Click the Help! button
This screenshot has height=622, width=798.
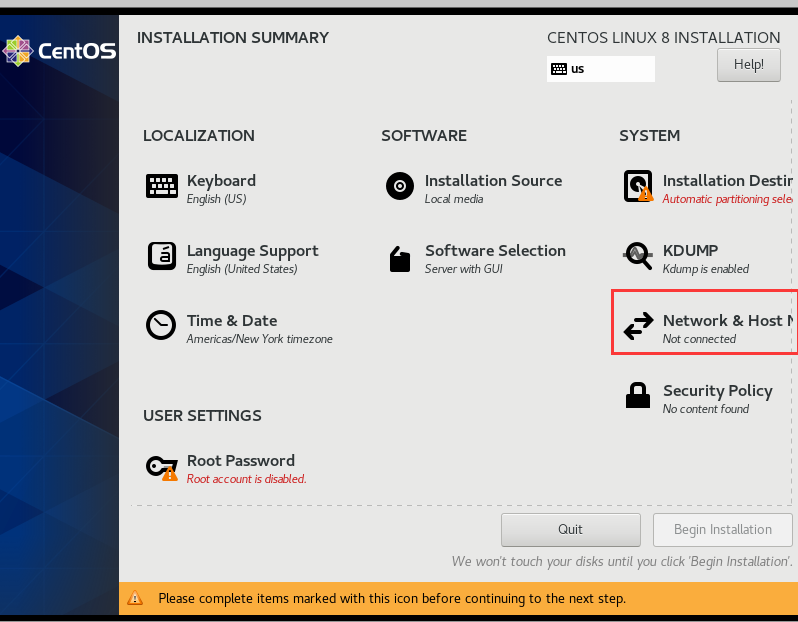(749, 65)
